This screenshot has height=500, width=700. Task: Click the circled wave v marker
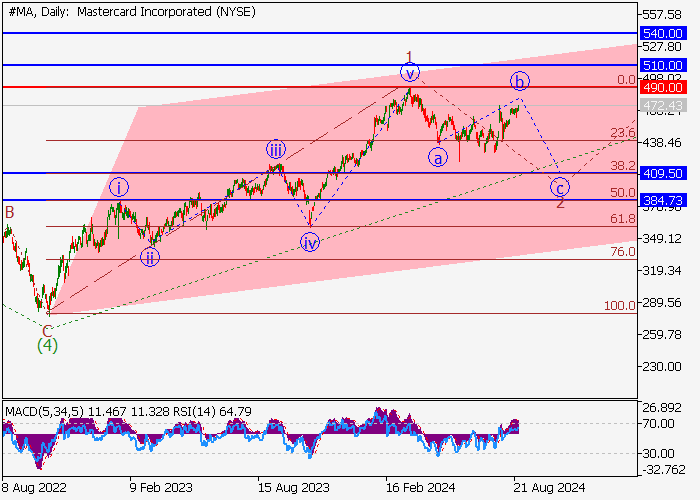click(x=410, y=73)
